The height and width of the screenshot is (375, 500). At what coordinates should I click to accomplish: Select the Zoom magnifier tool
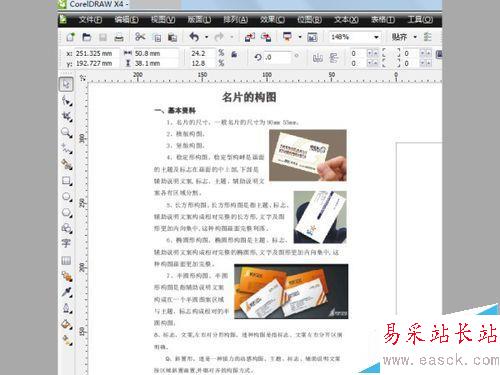[x=66, y=133]
